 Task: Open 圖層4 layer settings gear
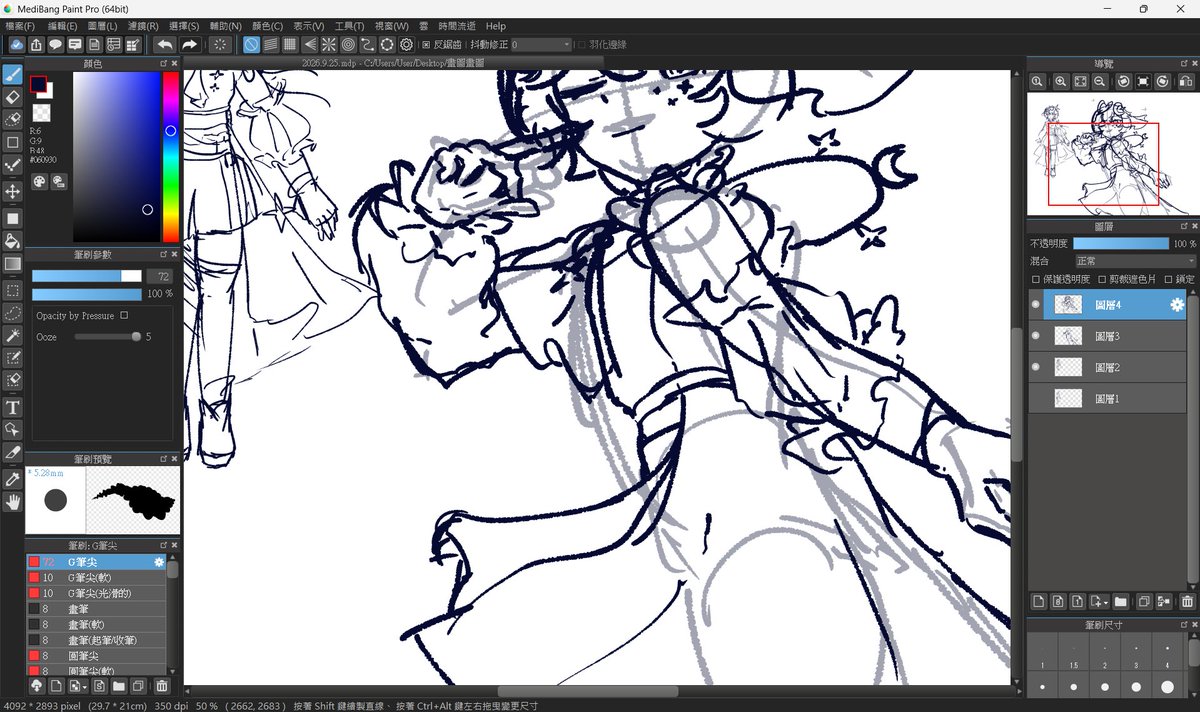click(x=1176, y=305)
